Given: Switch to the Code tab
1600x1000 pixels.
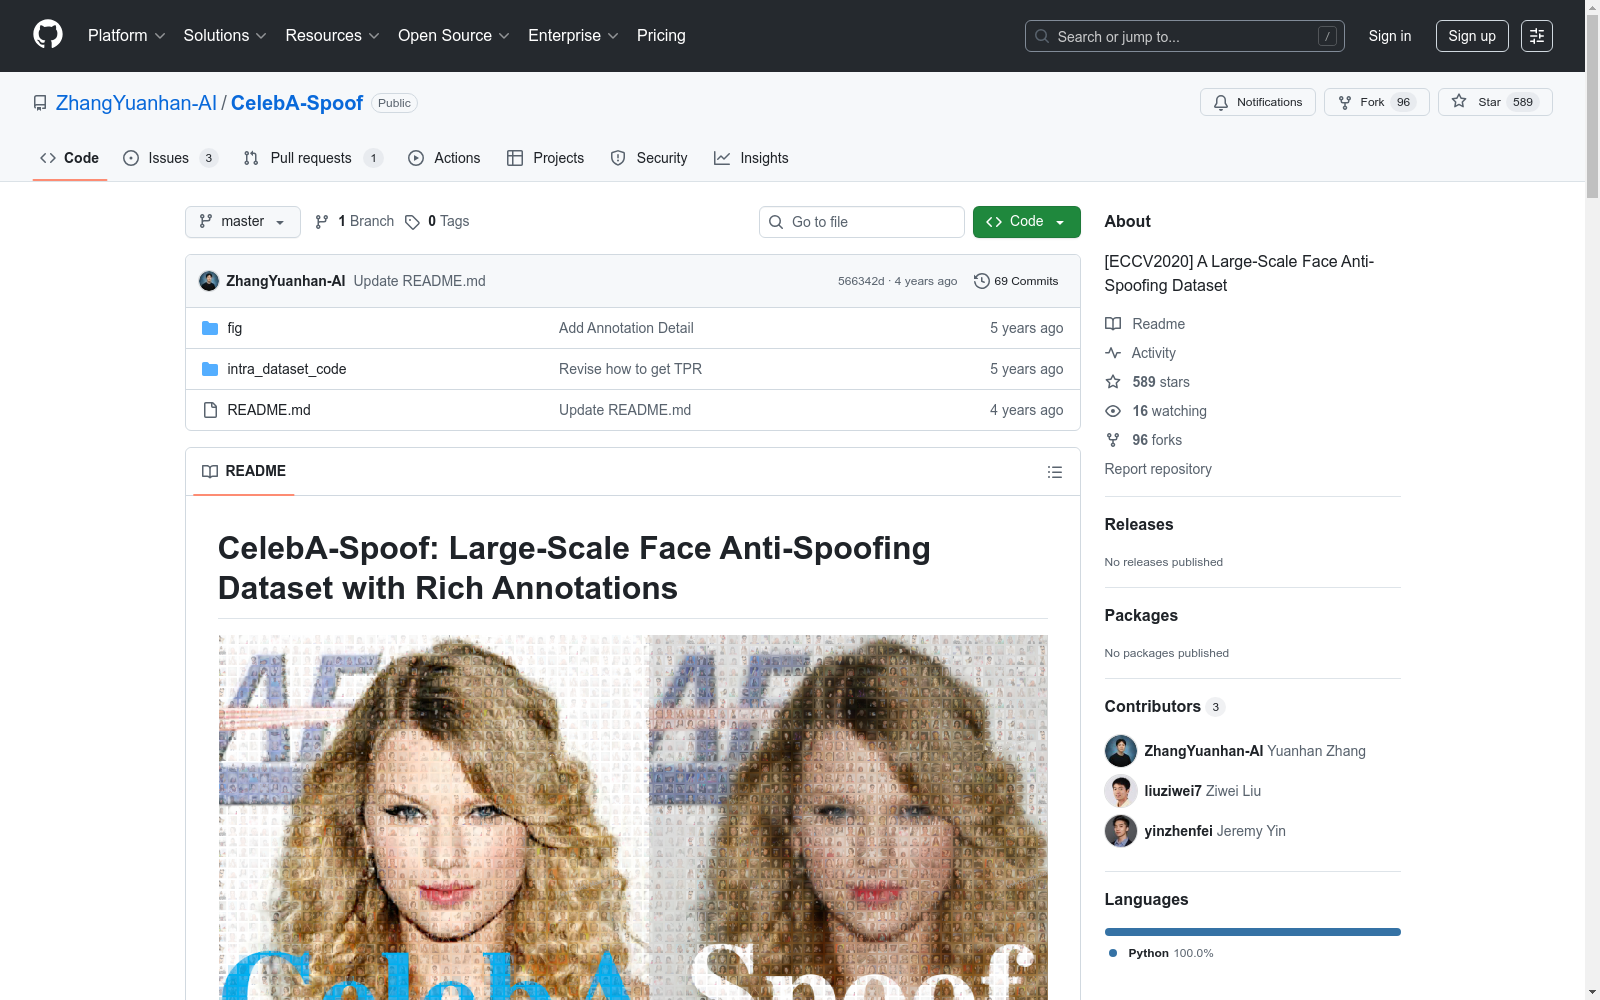Looking at the screenshot, I should pos(70,158).
